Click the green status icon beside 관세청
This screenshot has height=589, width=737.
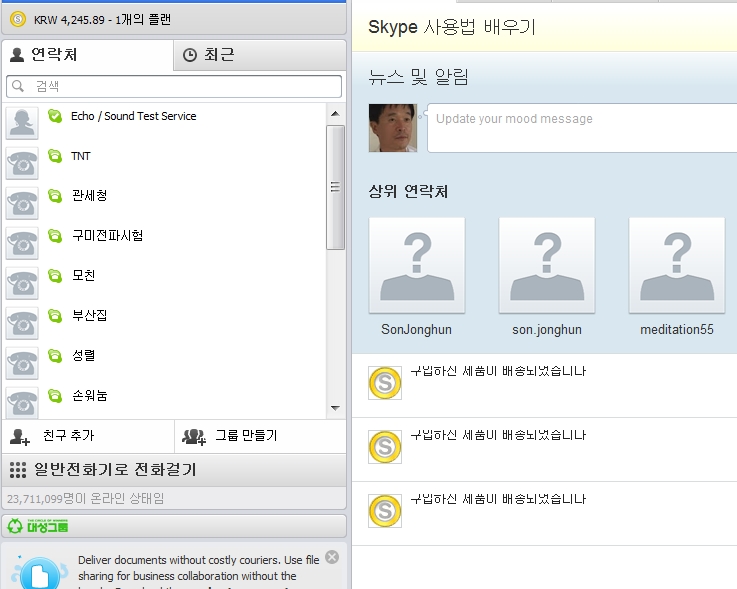(x=55, y=196)
